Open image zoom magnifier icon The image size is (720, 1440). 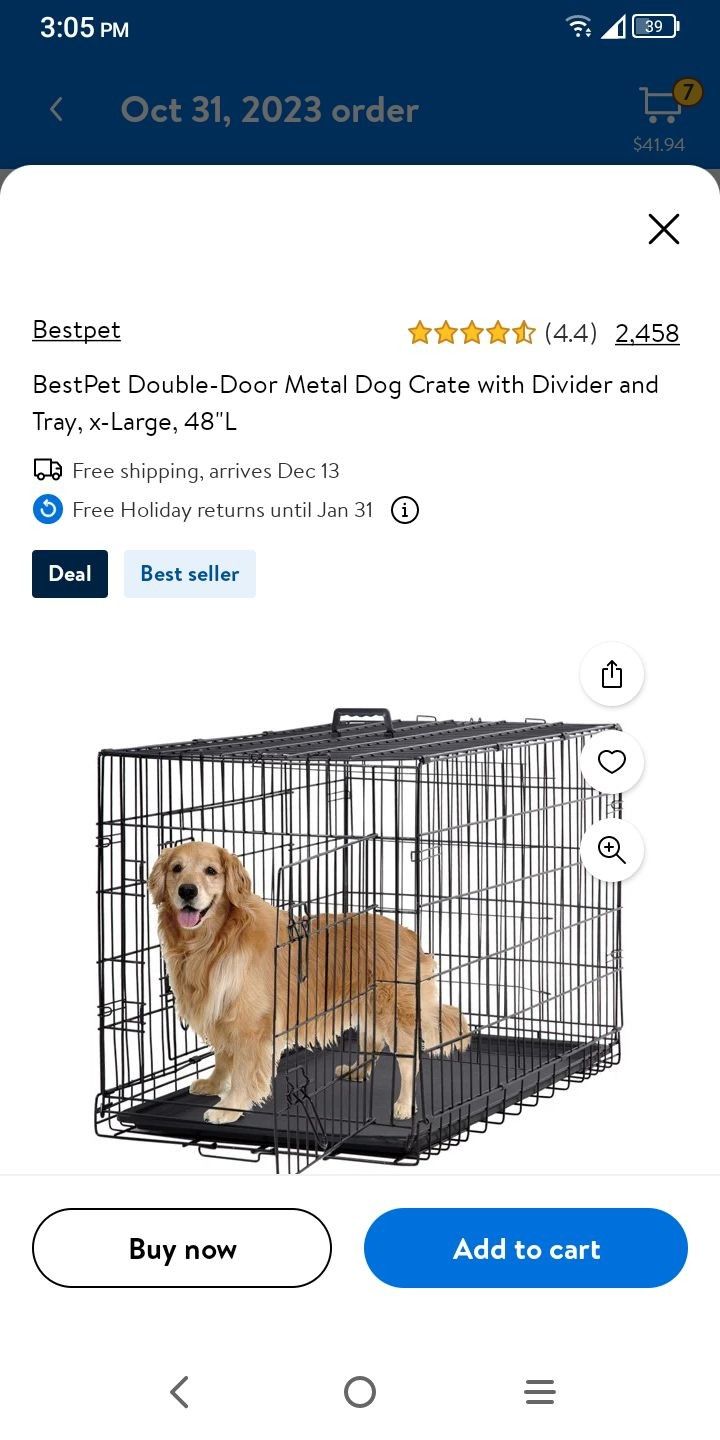[x=612, y=850]
